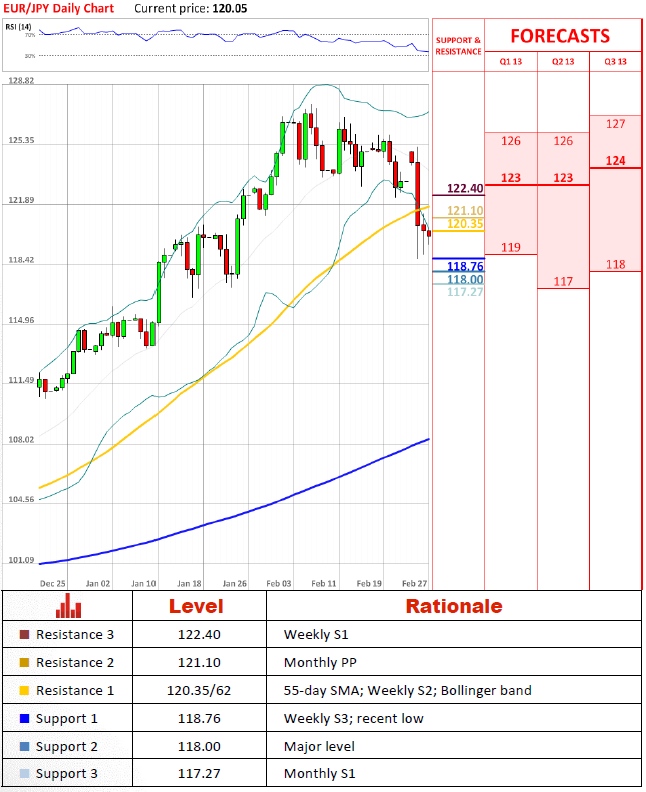Click the Q1 13 forecast value 119
This screenshot has width=646, height=792.
[511, 248]
